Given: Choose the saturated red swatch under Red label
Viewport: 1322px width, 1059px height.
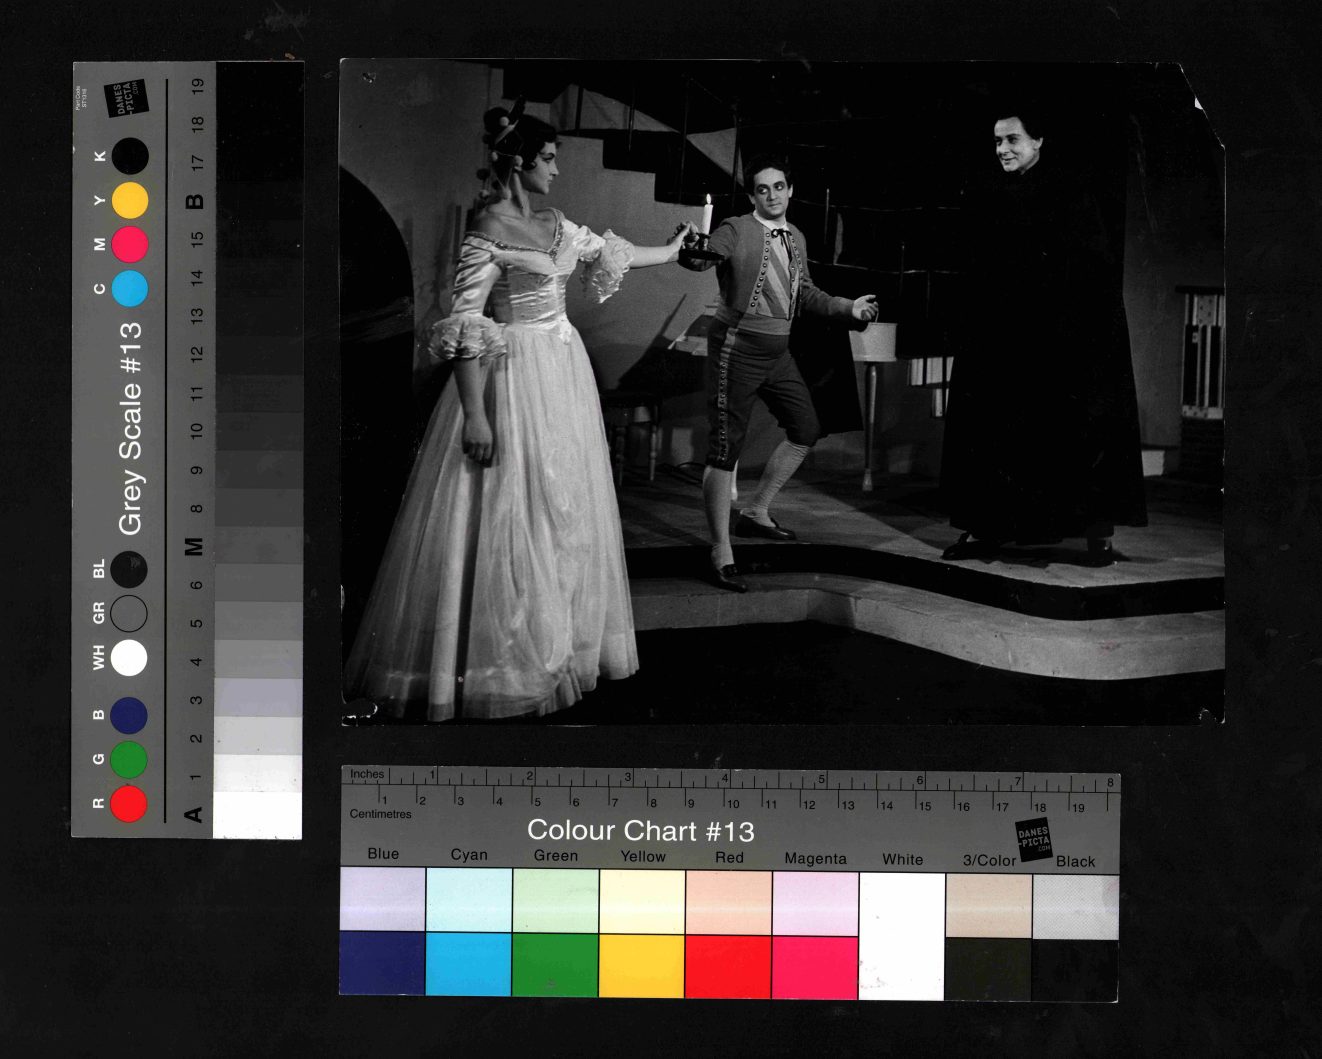Looking at the screenshot, I should pos(728,964).
